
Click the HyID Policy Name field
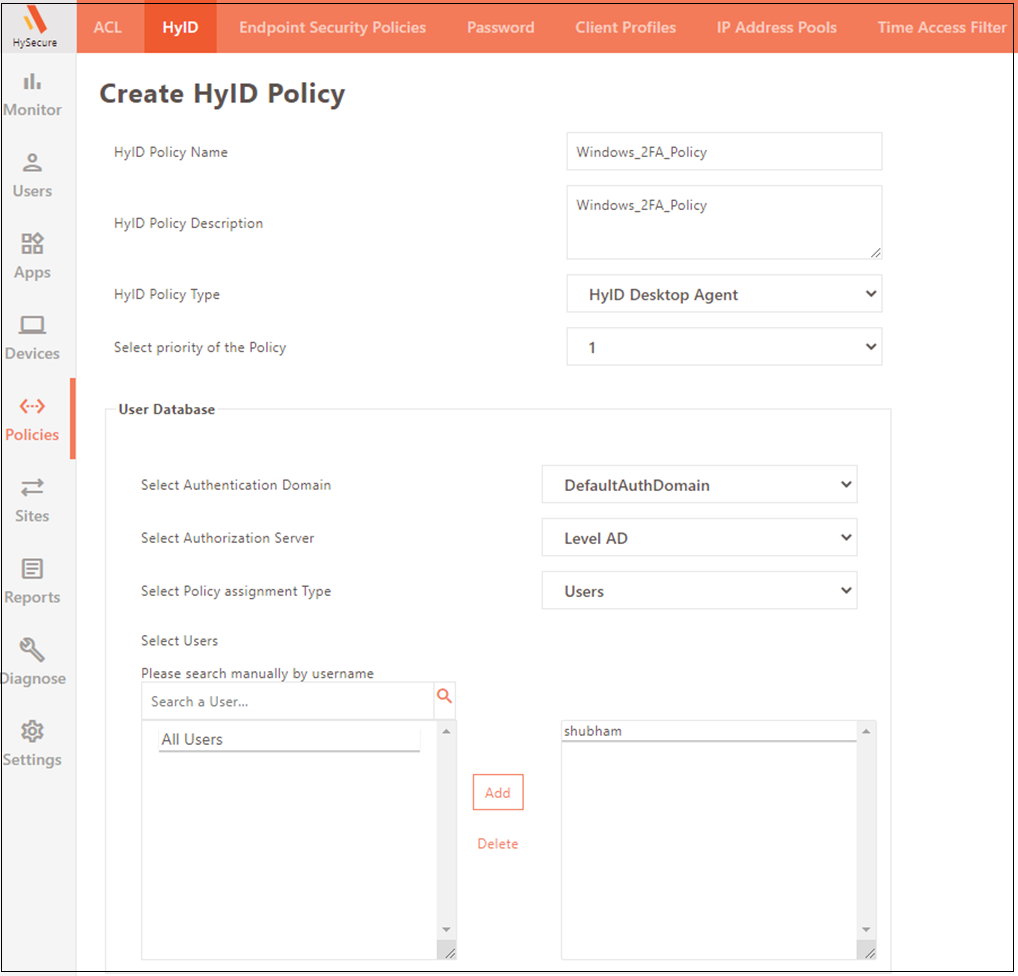(x=724, y=151)
